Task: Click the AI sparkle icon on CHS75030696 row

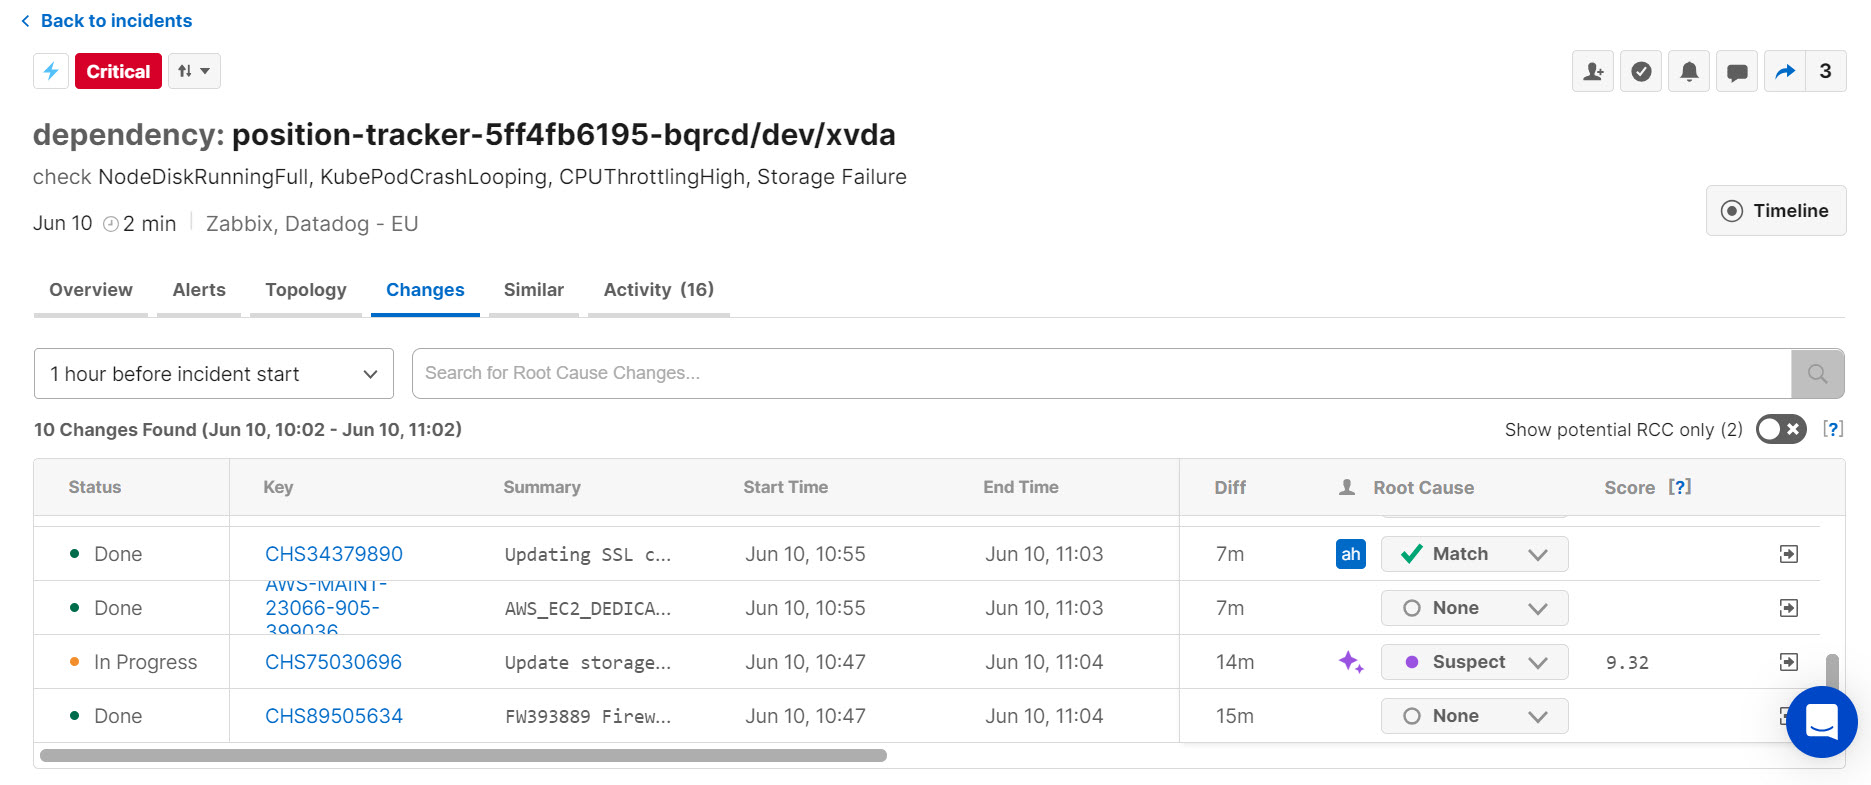Action: [1351, 662]
